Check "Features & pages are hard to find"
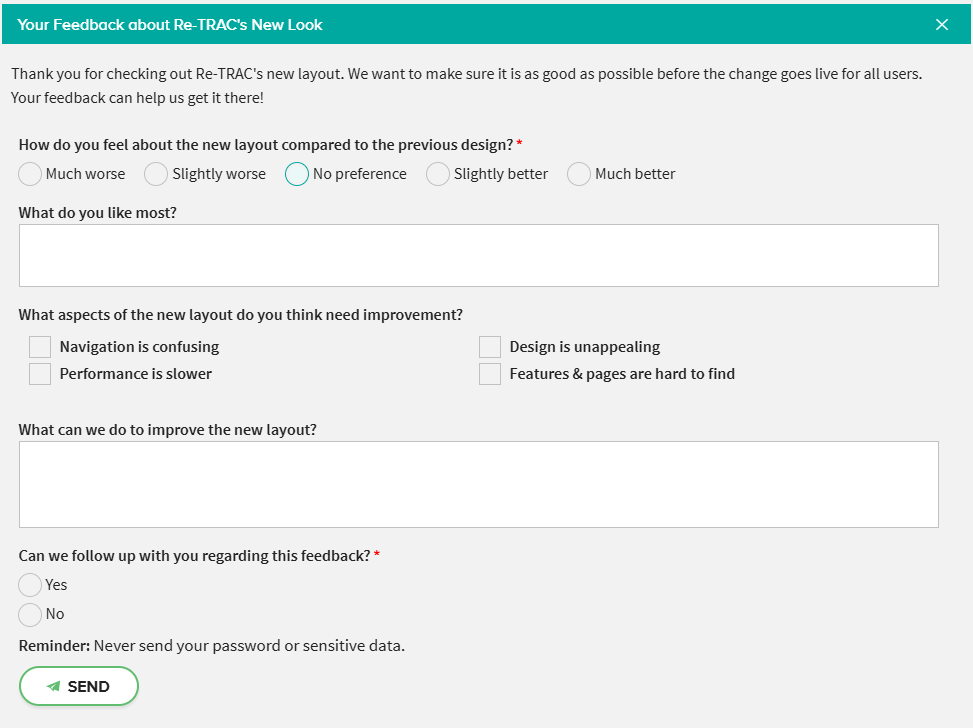 490,374
